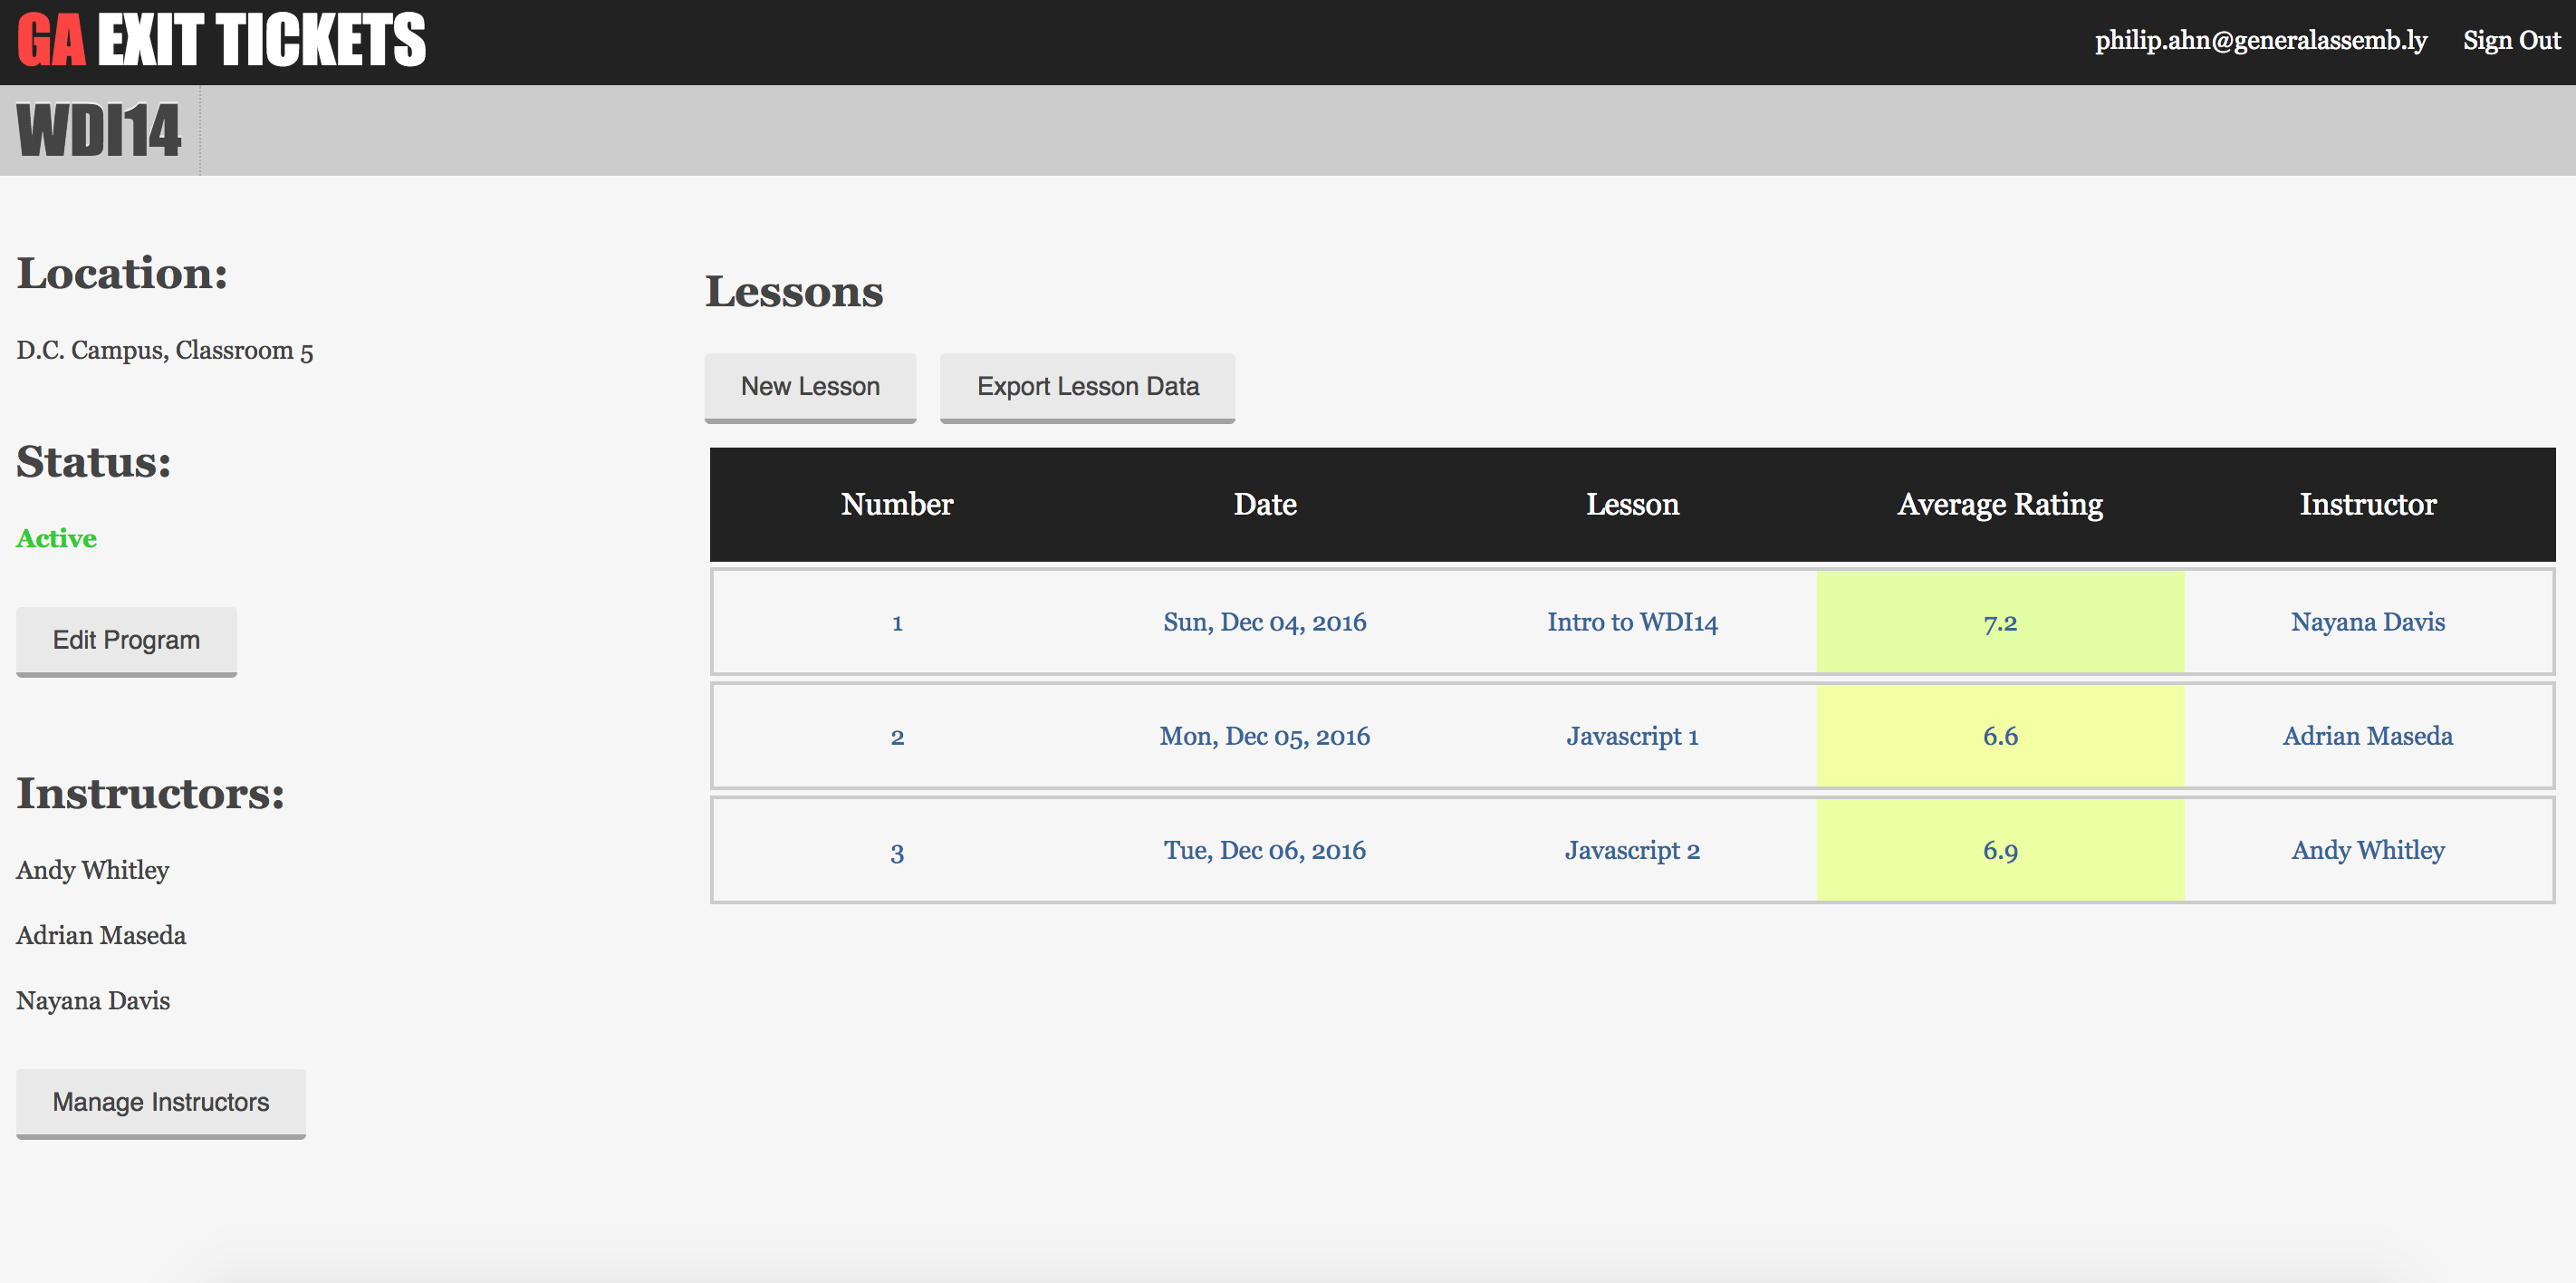Open lesson 2 Javascript 1

click(1631, 736)
